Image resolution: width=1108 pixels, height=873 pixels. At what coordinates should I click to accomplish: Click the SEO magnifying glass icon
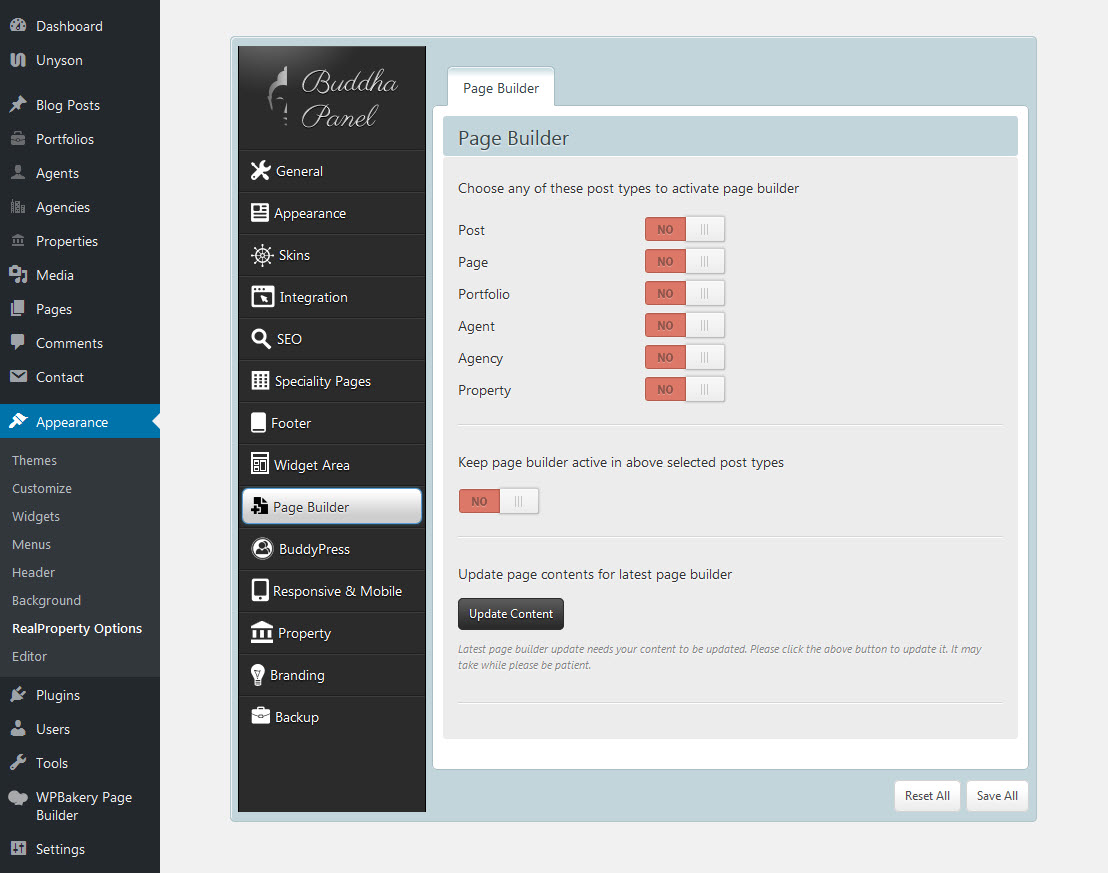point(260,339)
